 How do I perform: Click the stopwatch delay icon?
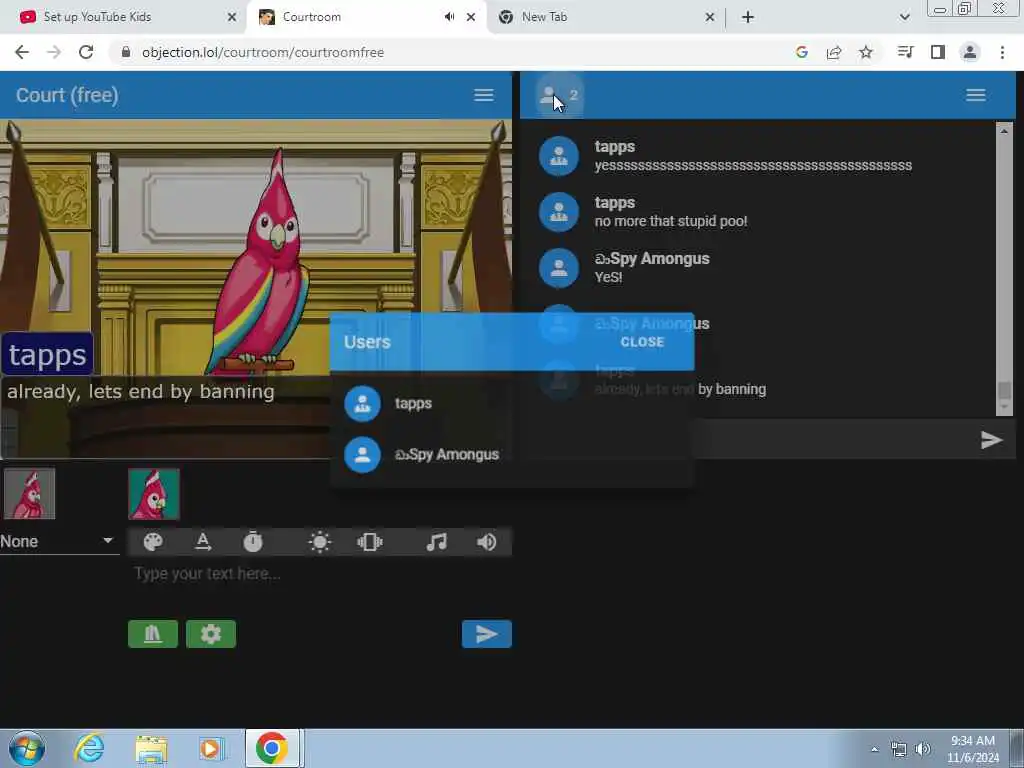(x=253, y=542)
